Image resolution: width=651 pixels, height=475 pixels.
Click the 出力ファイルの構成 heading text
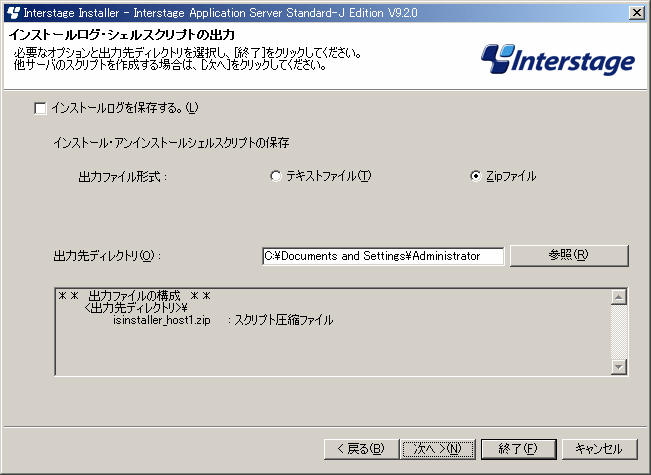134,296
